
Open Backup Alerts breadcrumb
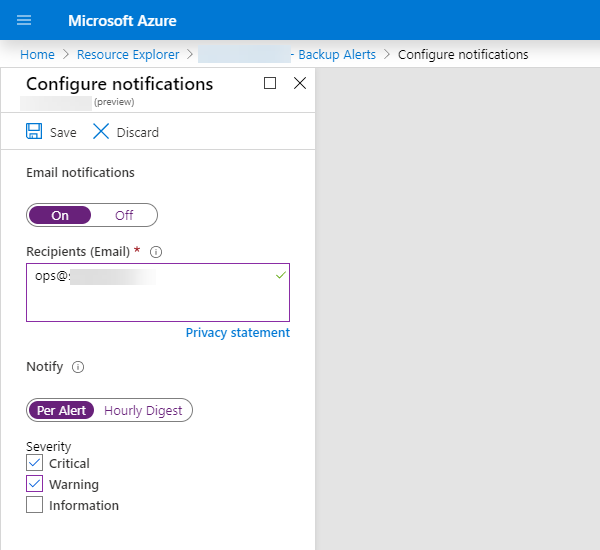[337, 55]
